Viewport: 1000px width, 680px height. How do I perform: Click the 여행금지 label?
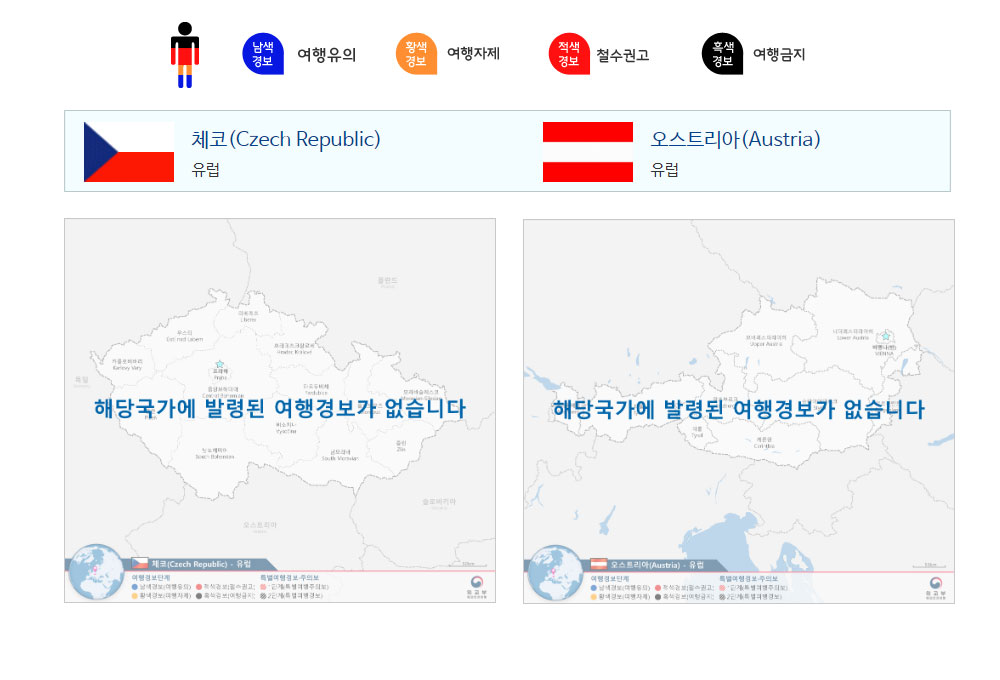tap(779, 54)
